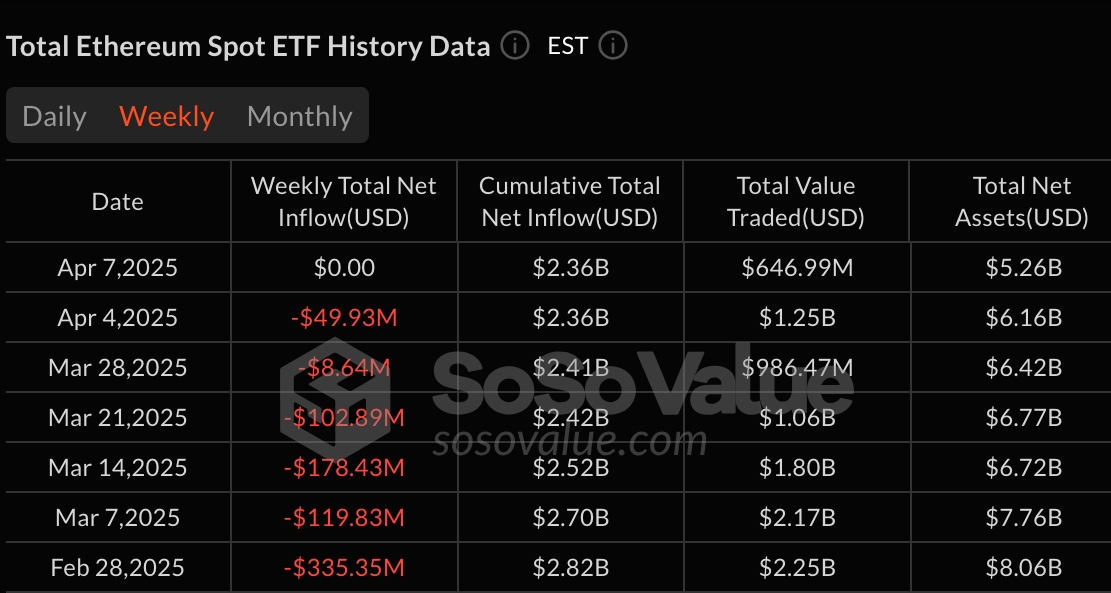Click the -$102.89M inflow cell
1111x593 pixels.
coord(344,417)
